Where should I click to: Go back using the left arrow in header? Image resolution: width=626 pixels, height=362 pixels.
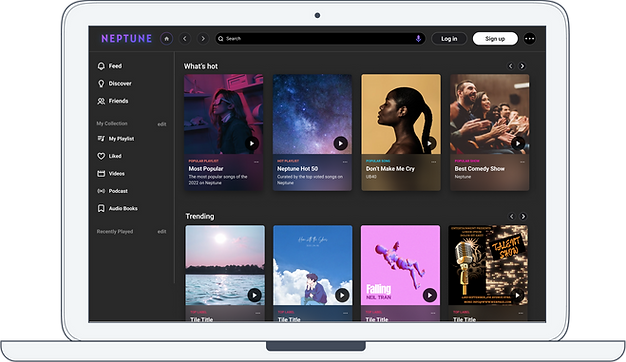tap(184, 39)
